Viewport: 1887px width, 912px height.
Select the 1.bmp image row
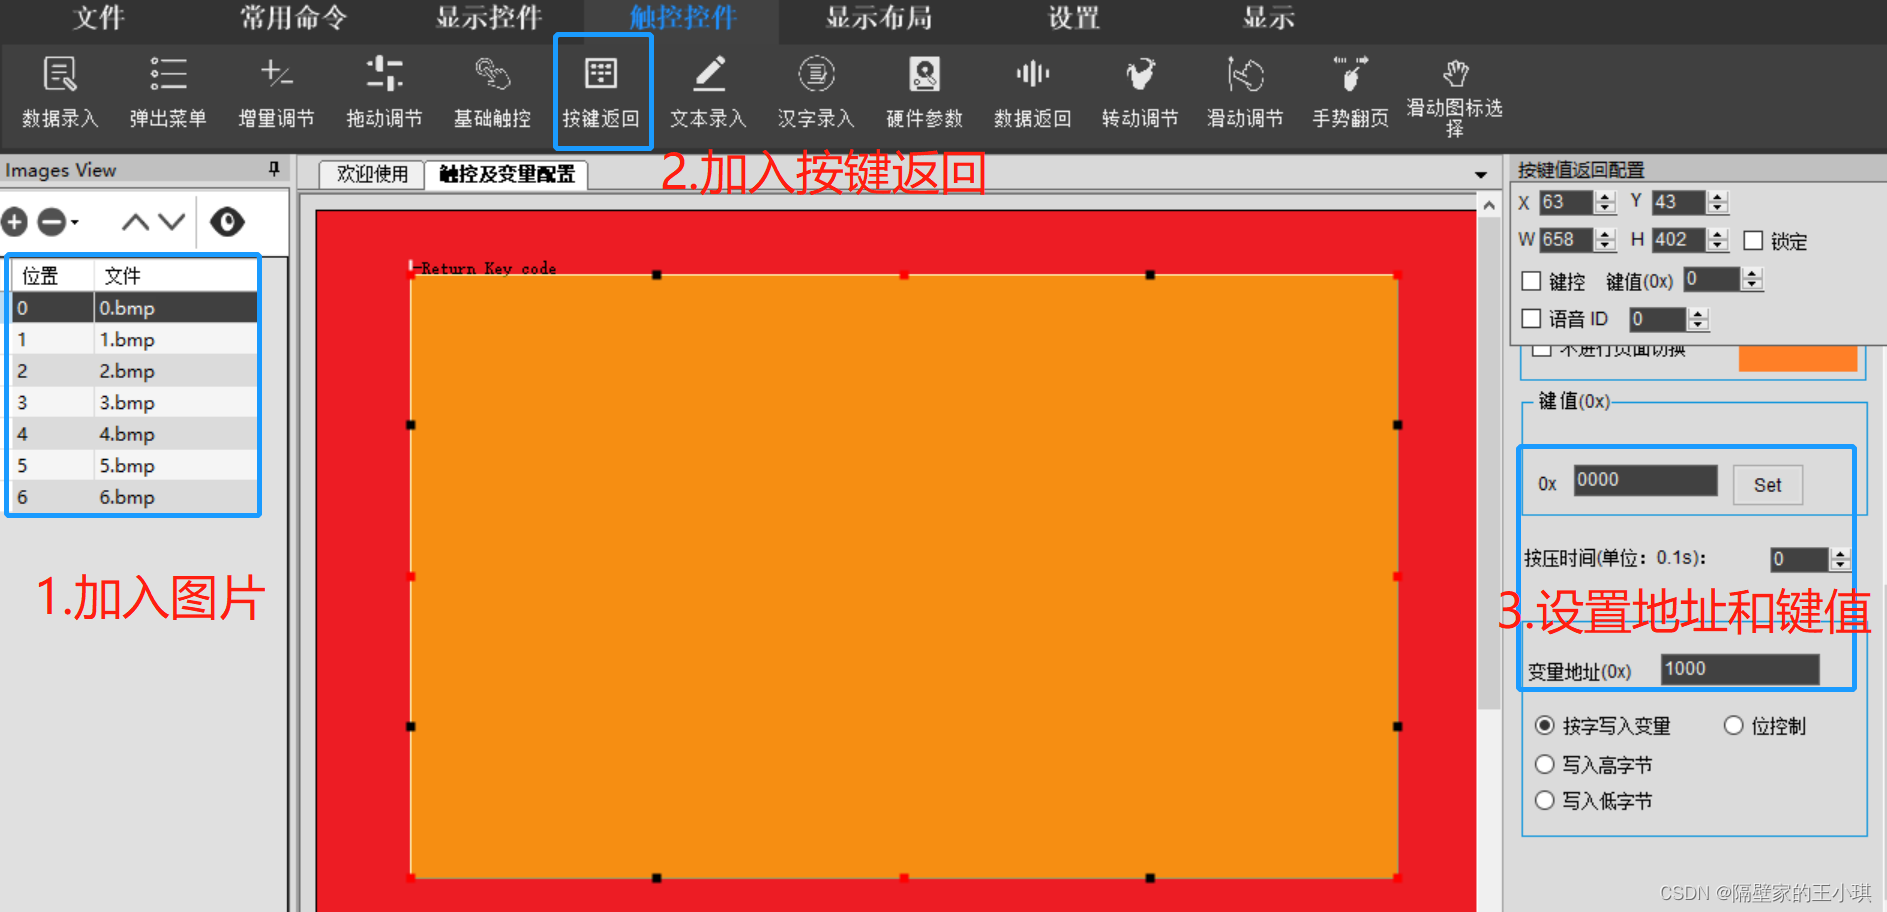tap(134, 339)
